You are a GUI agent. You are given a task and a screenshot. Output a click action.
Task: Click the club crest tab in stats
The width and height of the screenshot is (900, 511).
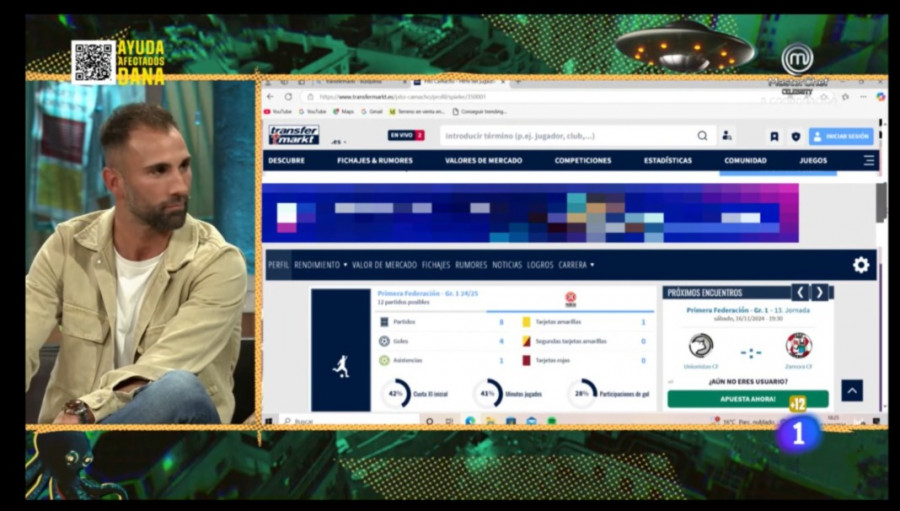click(570, 297)
